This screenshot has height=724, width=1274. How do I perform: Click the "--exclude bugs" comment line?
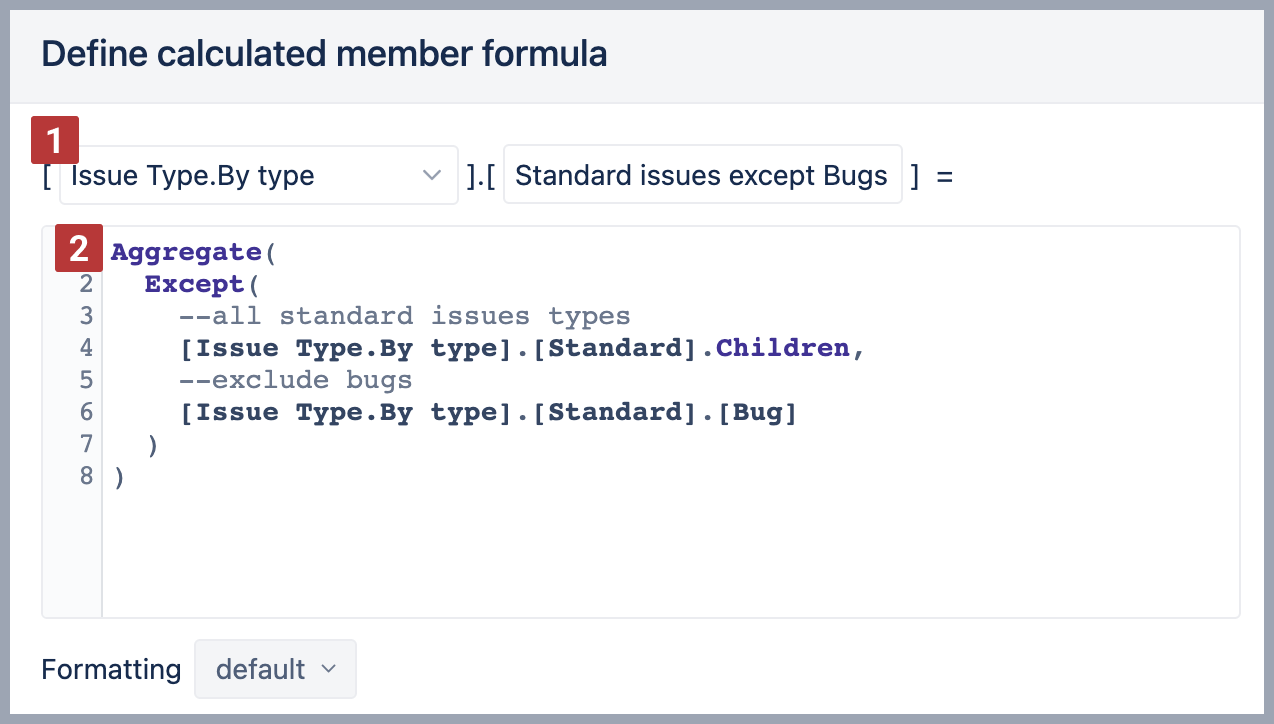click(x=295, y=380)
